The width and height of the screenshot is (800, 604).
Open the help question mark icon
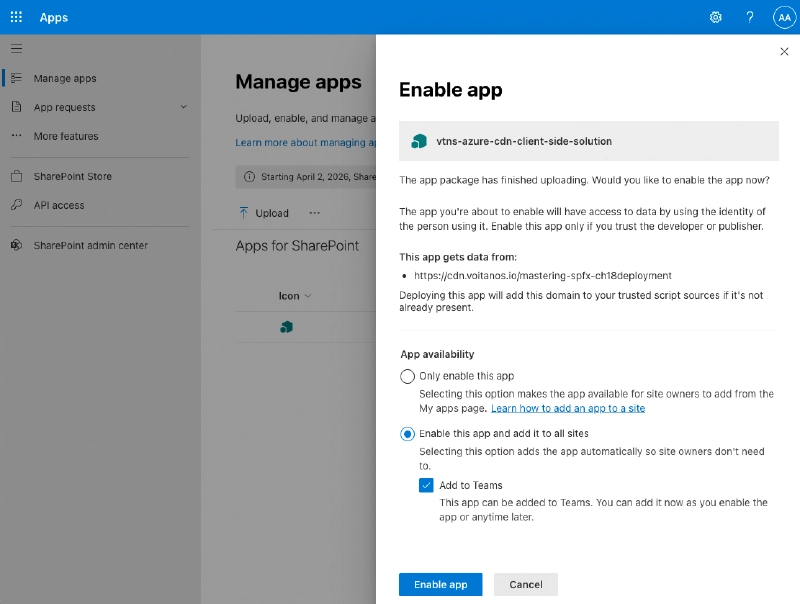749,17
